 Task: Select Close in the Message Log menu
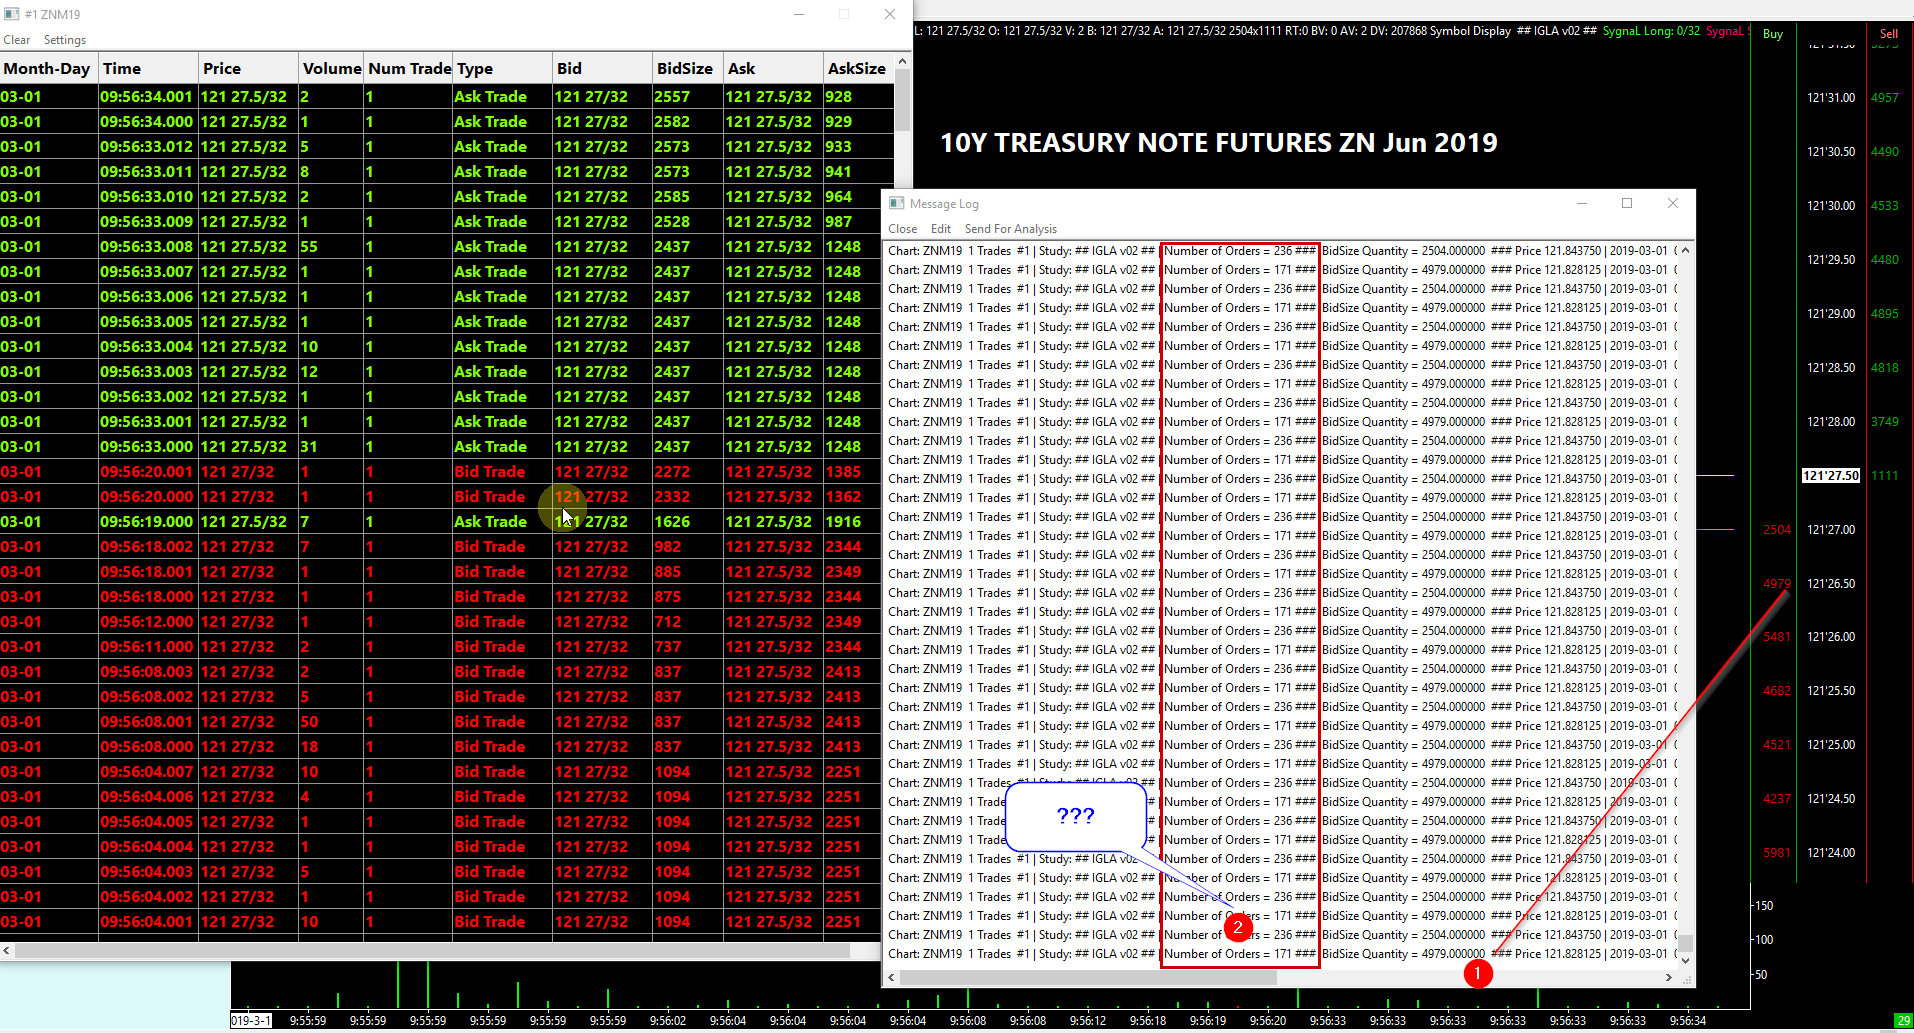[903, 229]
